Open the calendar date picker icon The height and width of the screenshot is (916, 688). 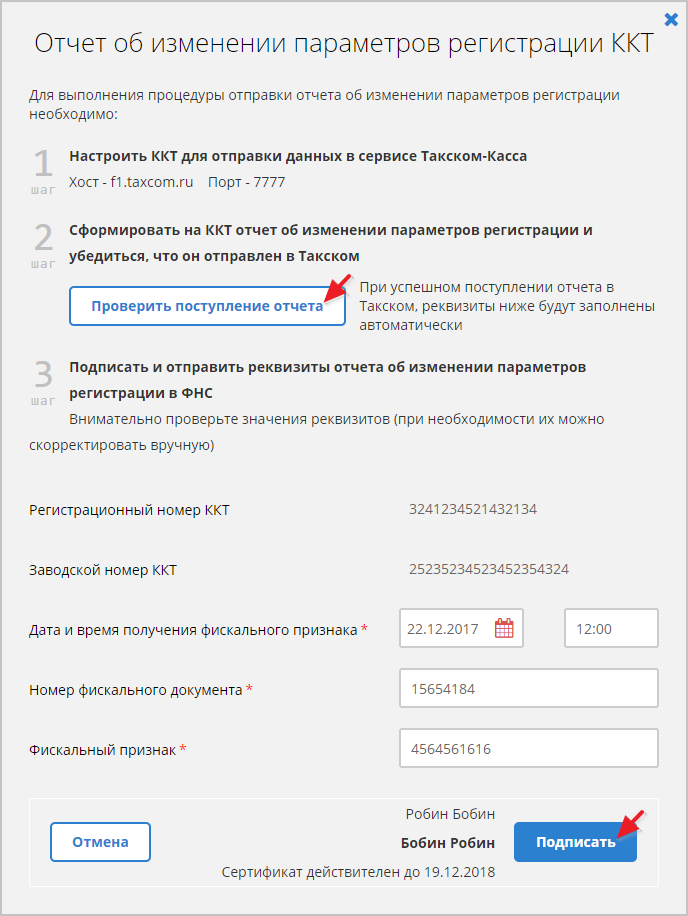click(x=504, y=629)
